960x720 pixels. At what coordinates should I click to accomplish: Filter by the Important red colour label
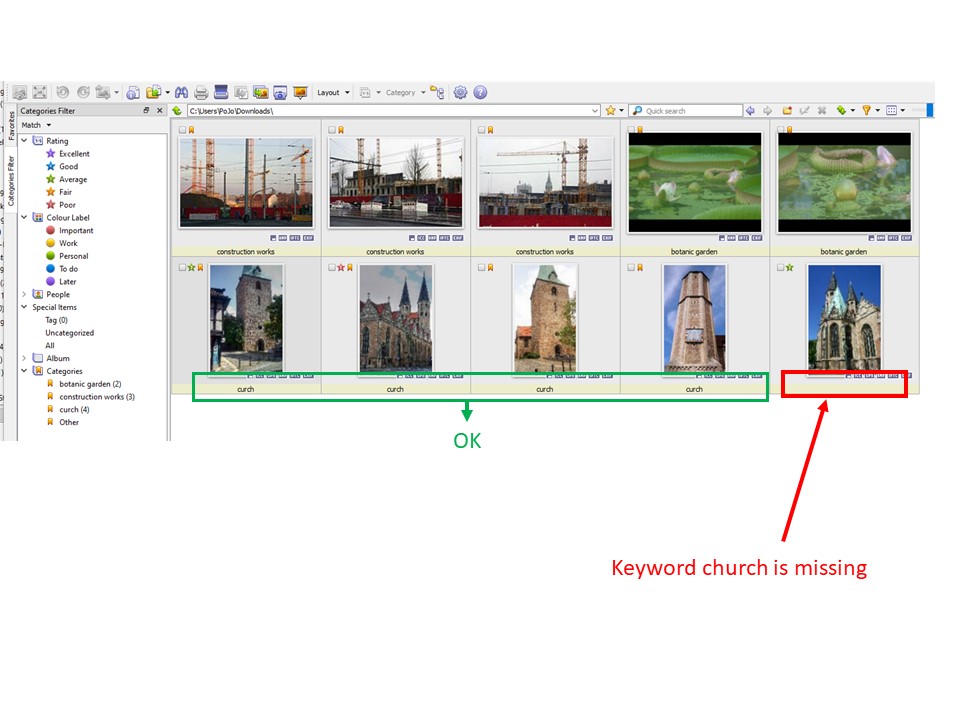(x=75, y=231)
